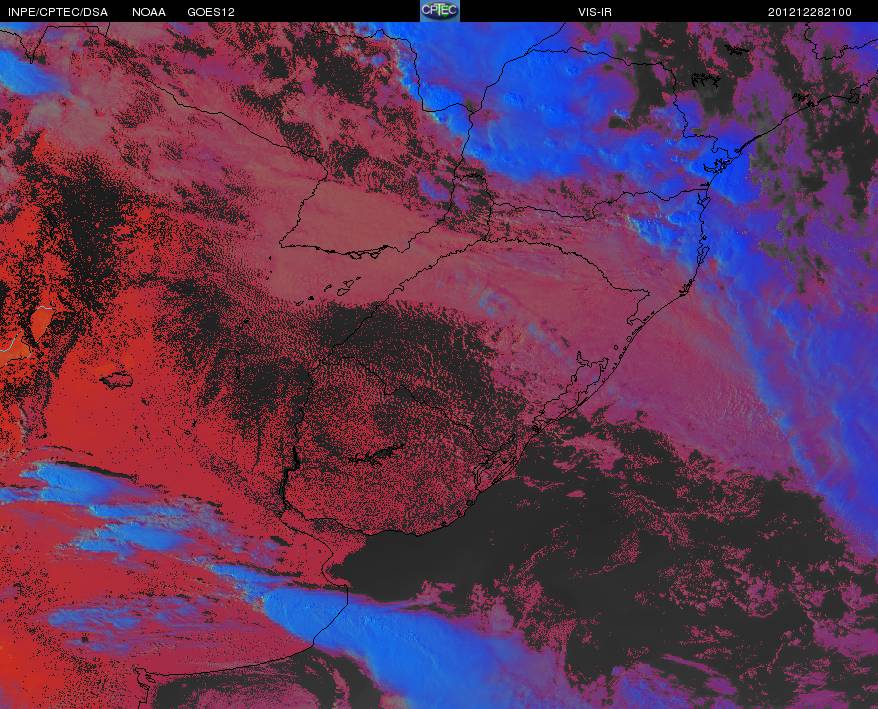The image size is (878, 709).
Task: Select the 201212282100 timestamp
Action: 810,12
